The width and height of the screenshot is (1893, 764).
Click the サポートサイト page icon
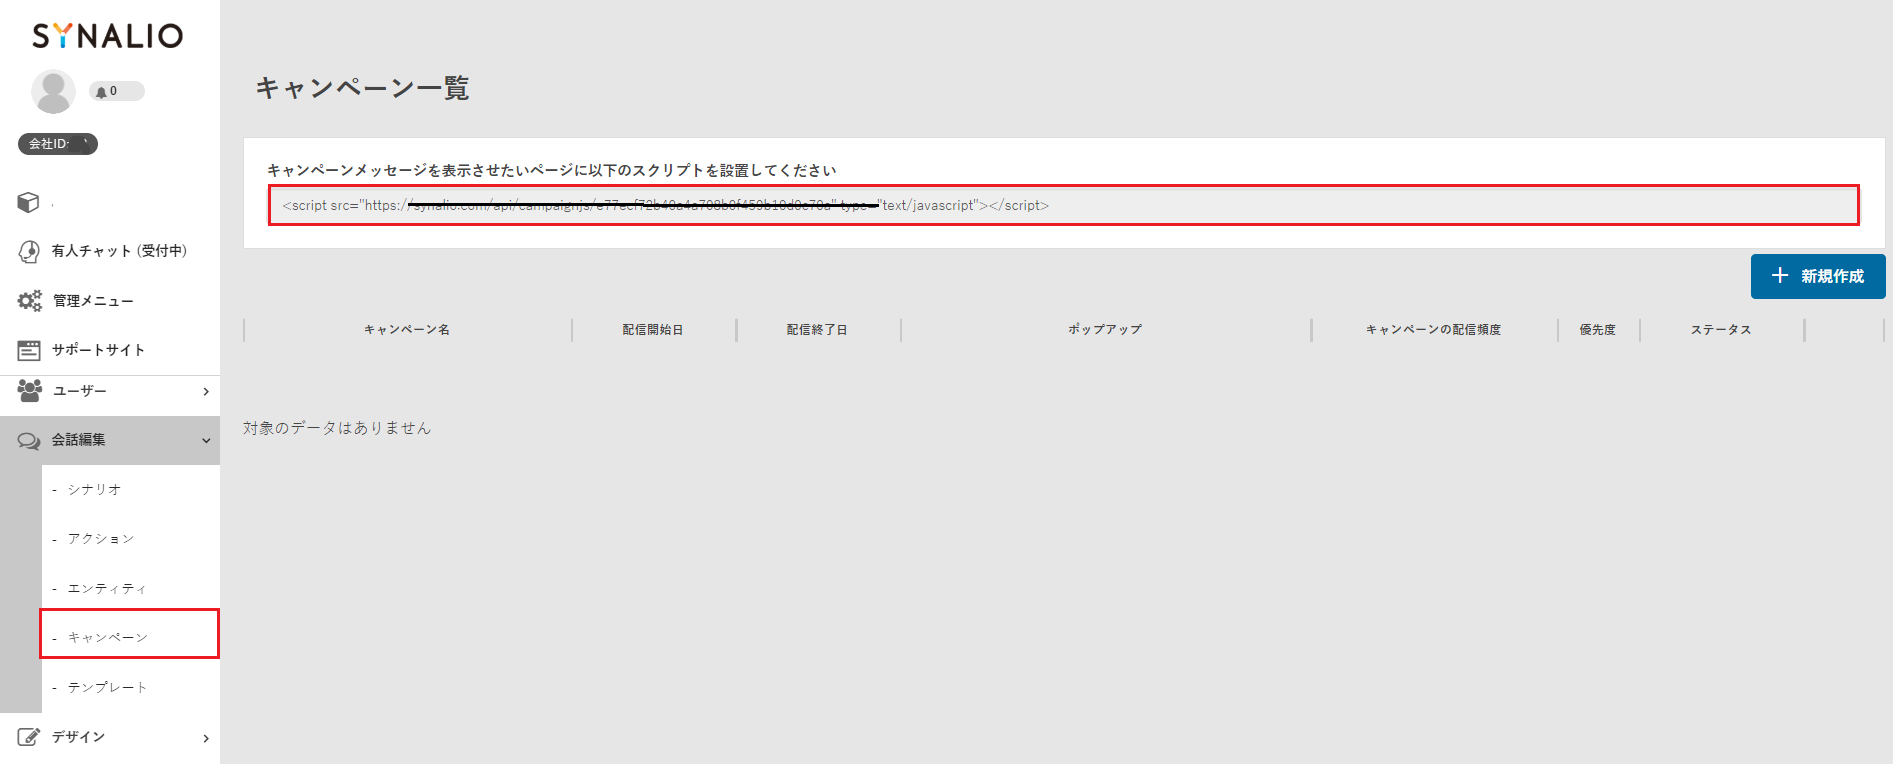29,350
